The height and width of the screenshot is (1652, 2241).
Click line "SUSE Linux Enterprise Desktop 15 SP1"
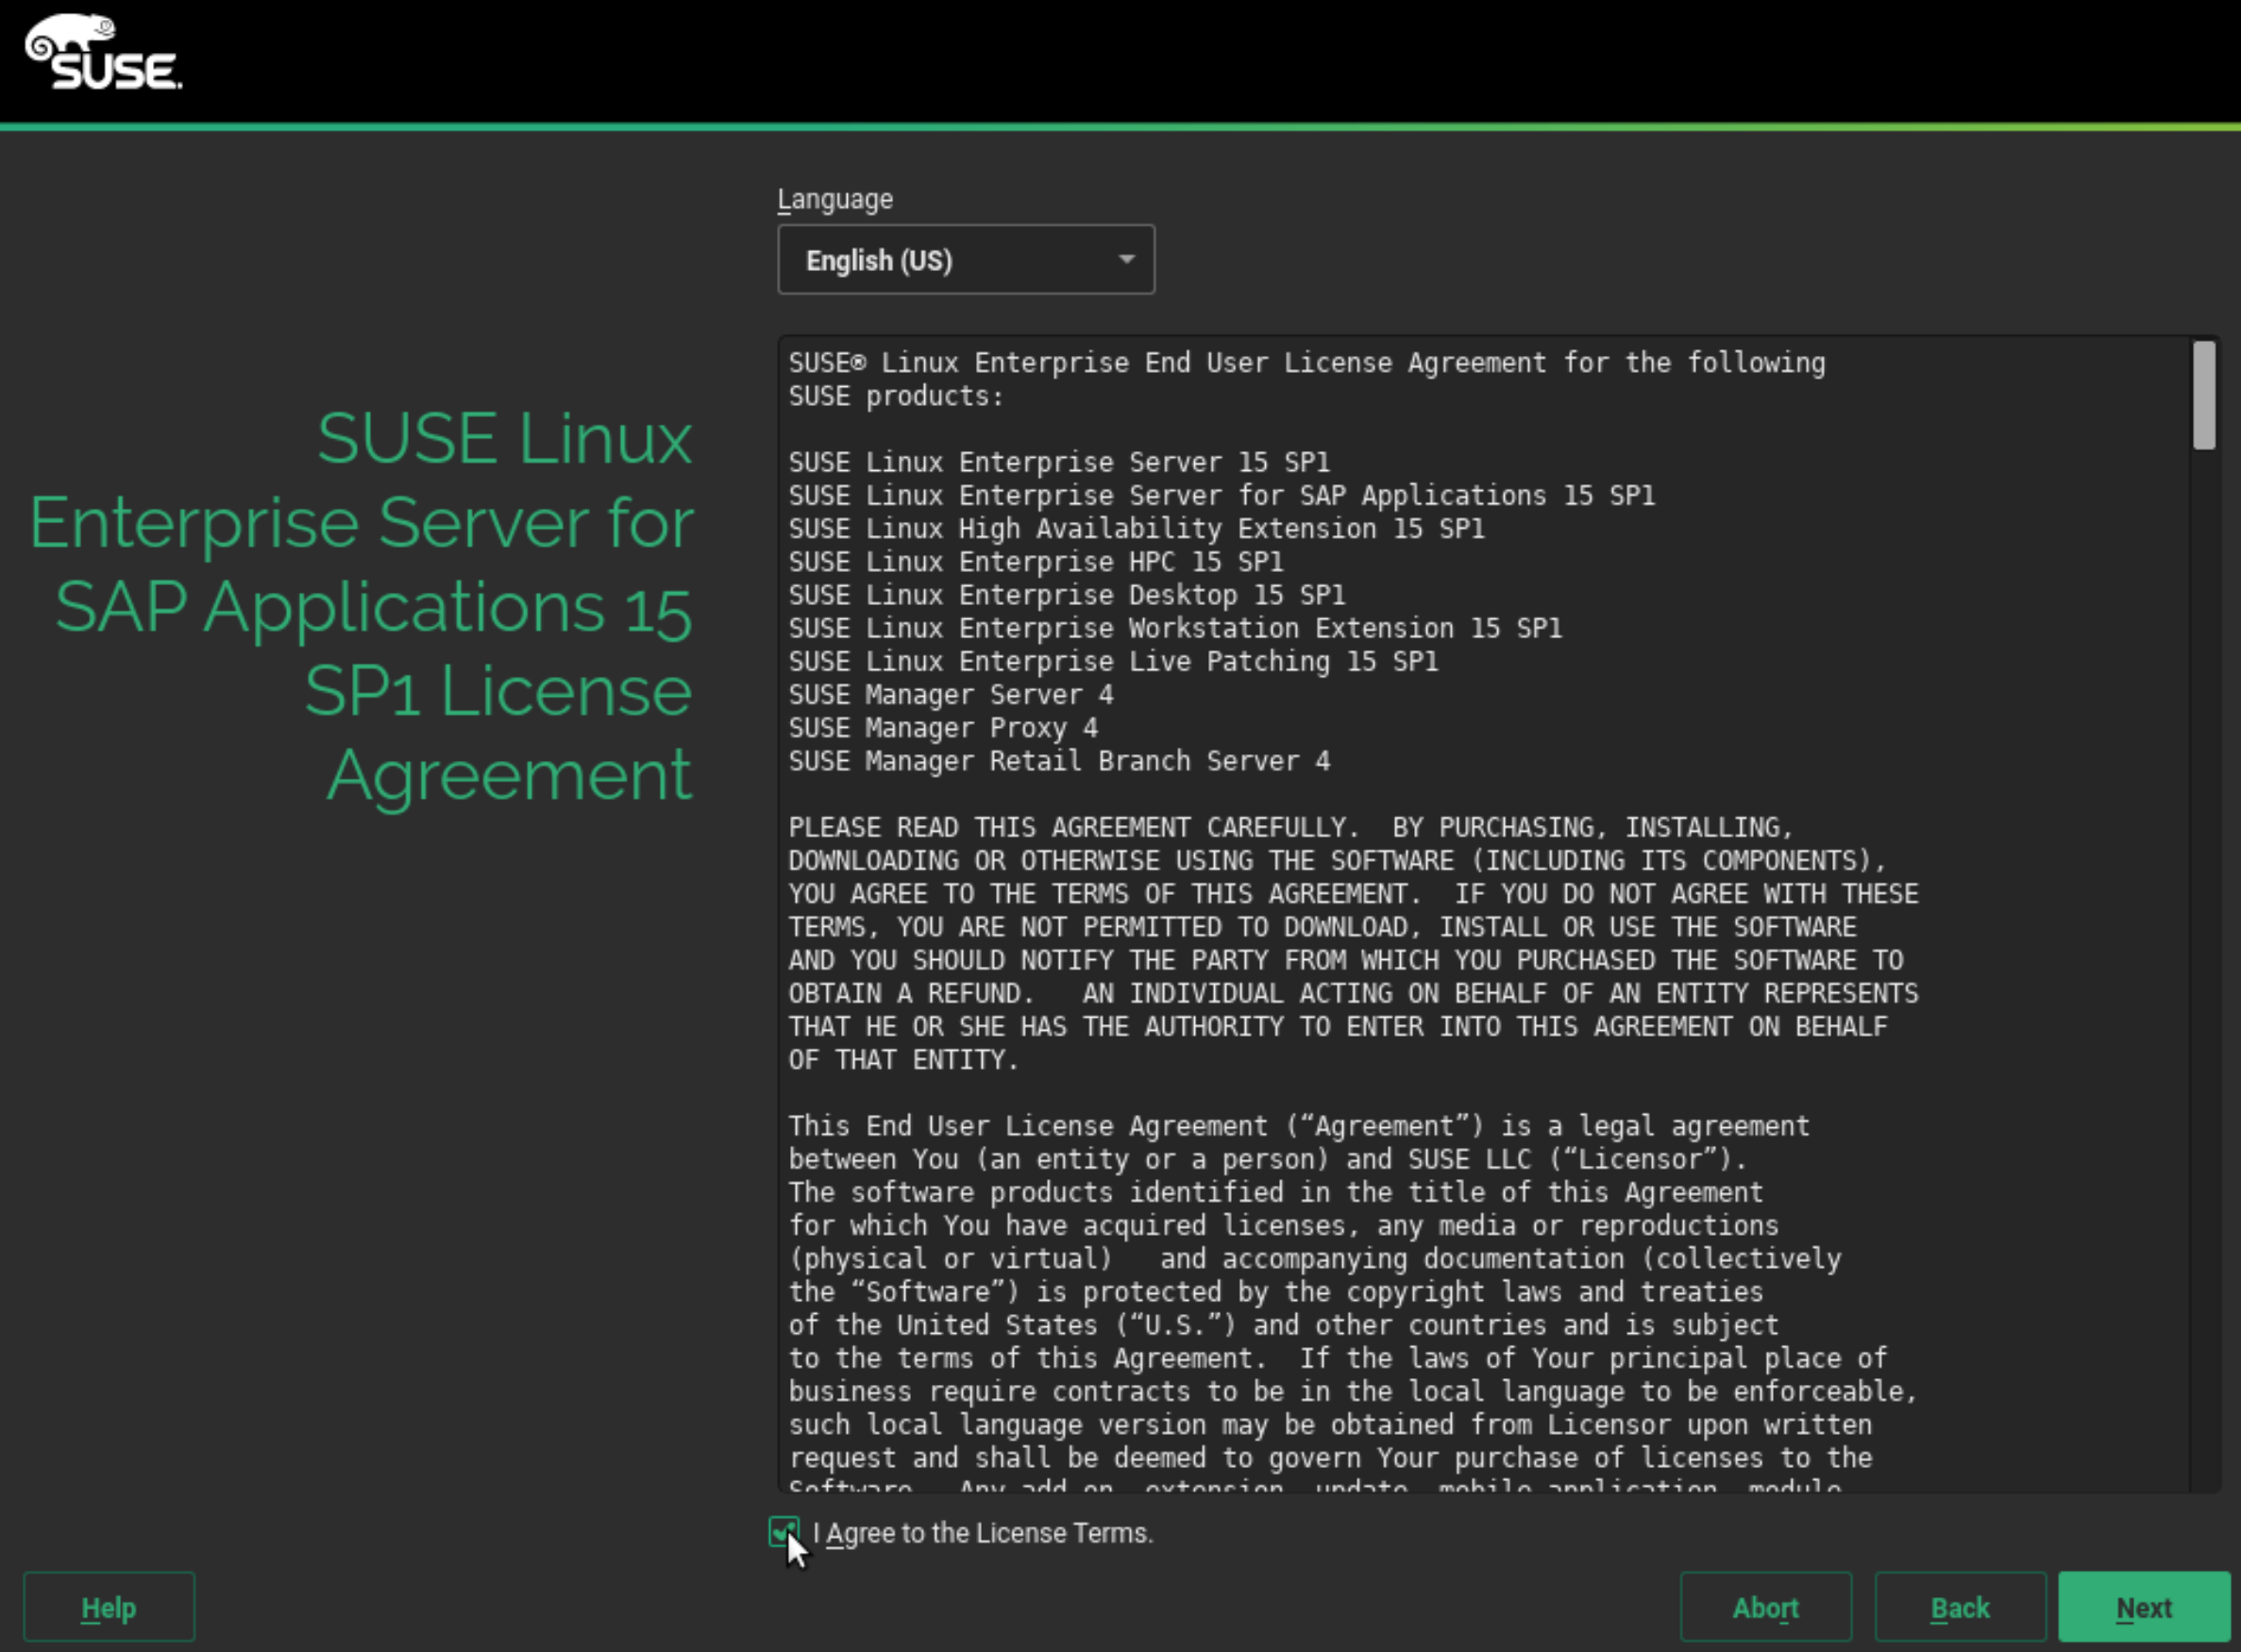pos(1066,595)
